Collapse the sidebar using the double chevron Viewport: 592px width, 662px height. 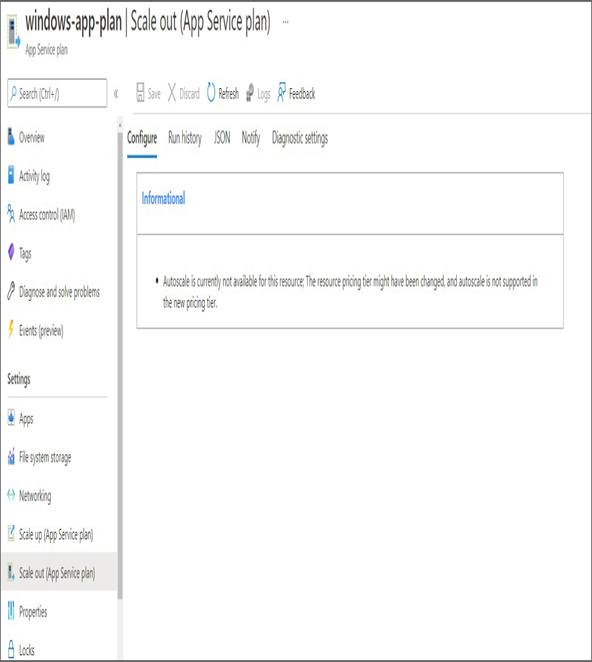[116, 93]
